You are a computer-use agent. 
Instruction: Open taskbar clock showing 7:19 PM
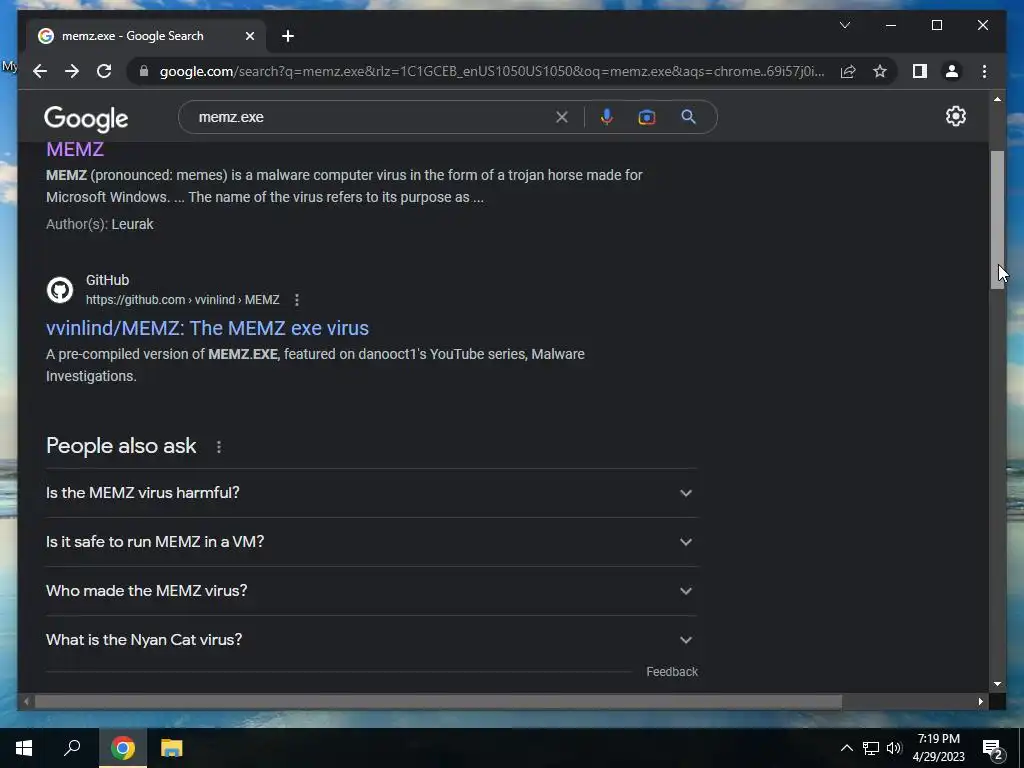(938, 748)
